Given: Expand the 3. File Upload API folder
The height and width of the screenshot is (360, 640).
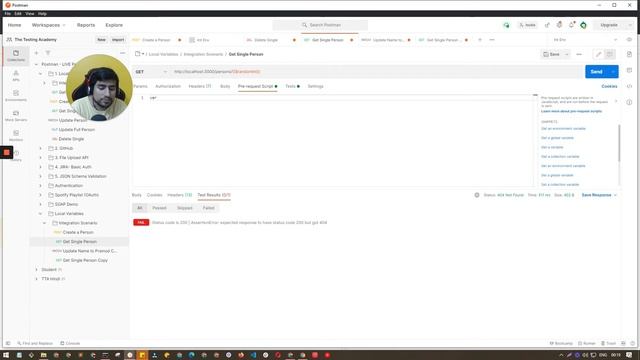Looking at the screenshot, I should pos(40,158).
